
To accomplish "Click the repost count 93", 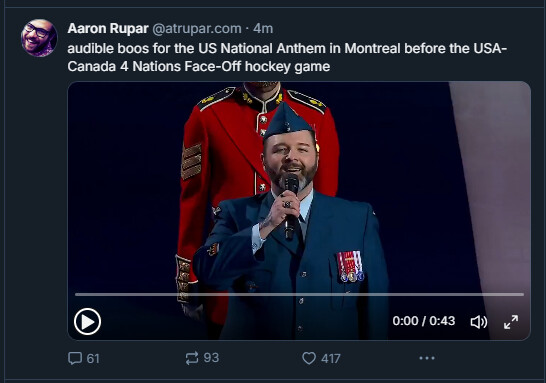I will pos(211,358).
